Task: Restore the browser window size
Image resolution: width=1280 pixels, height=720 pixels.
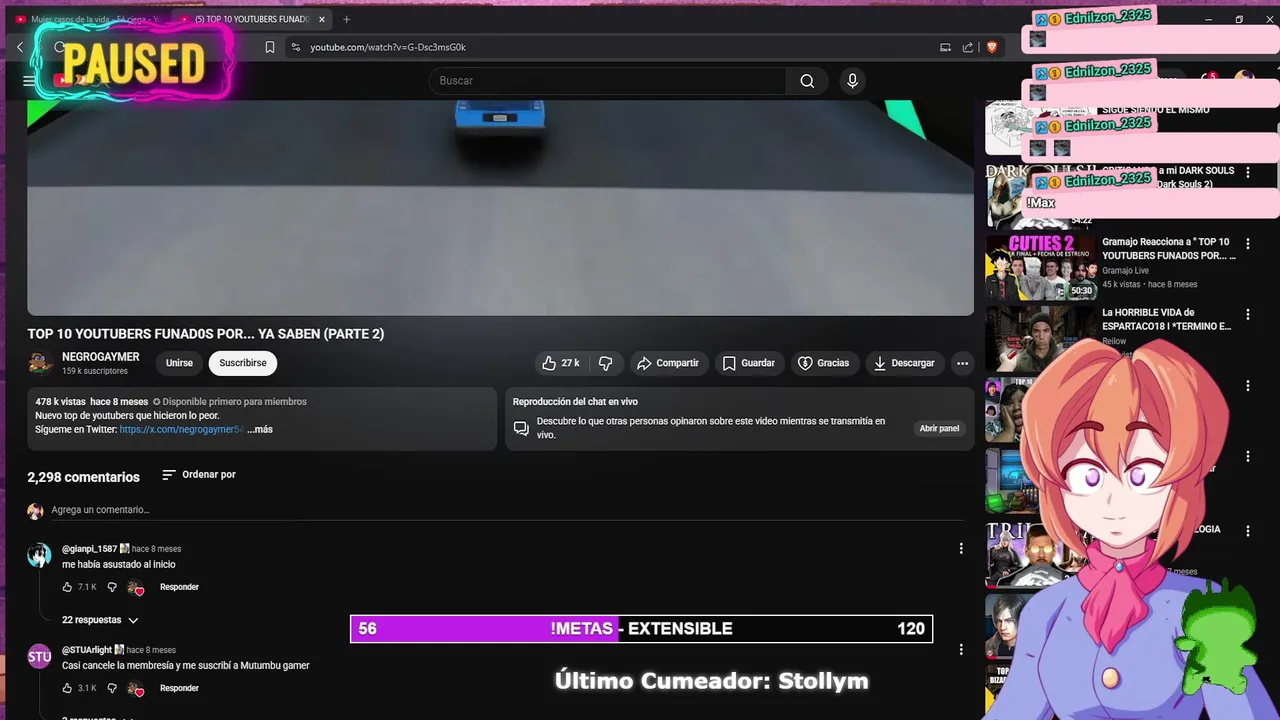Action: pos(1239,19)
